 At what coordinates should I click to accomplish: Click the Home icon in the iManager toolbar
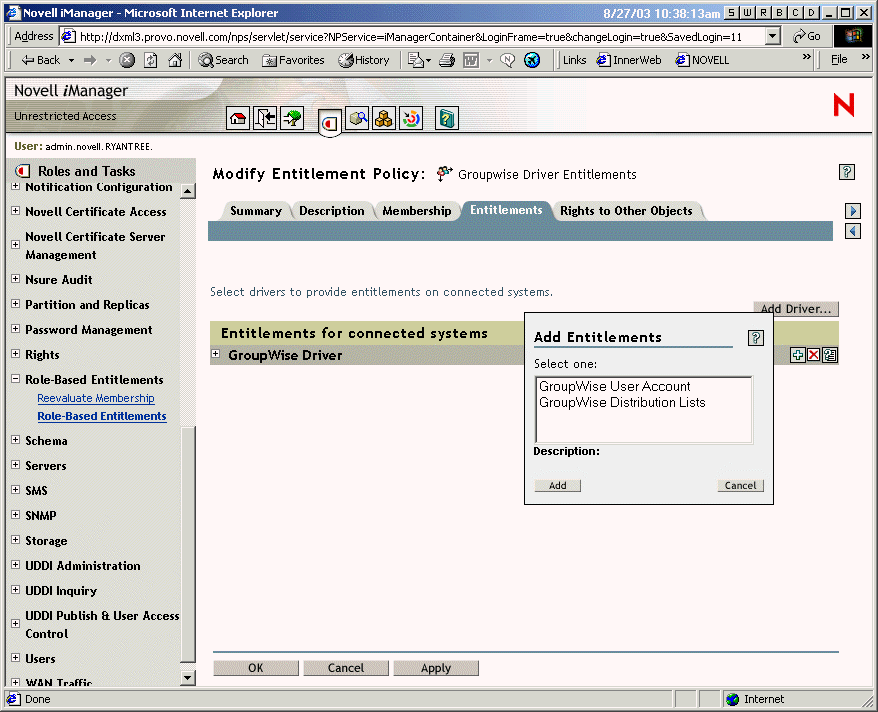pos(237,117)
